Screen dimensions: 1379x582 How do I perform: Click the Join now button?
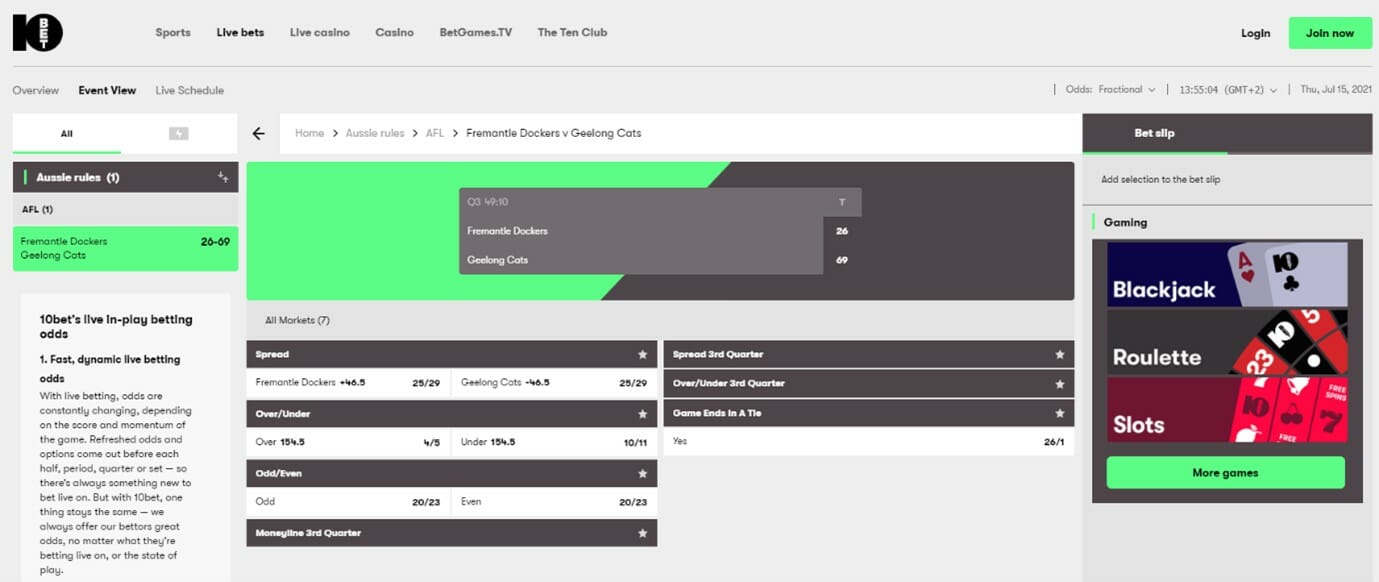[1330, 33]
